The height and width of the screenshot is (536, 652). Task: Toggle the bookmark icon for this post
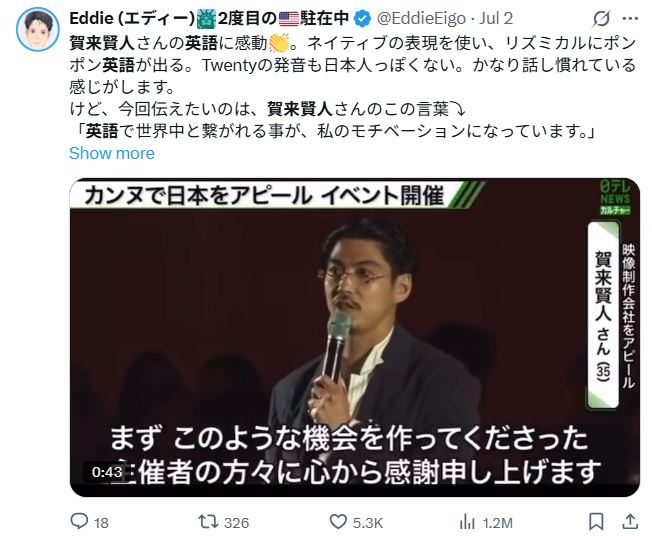[596, 521]
